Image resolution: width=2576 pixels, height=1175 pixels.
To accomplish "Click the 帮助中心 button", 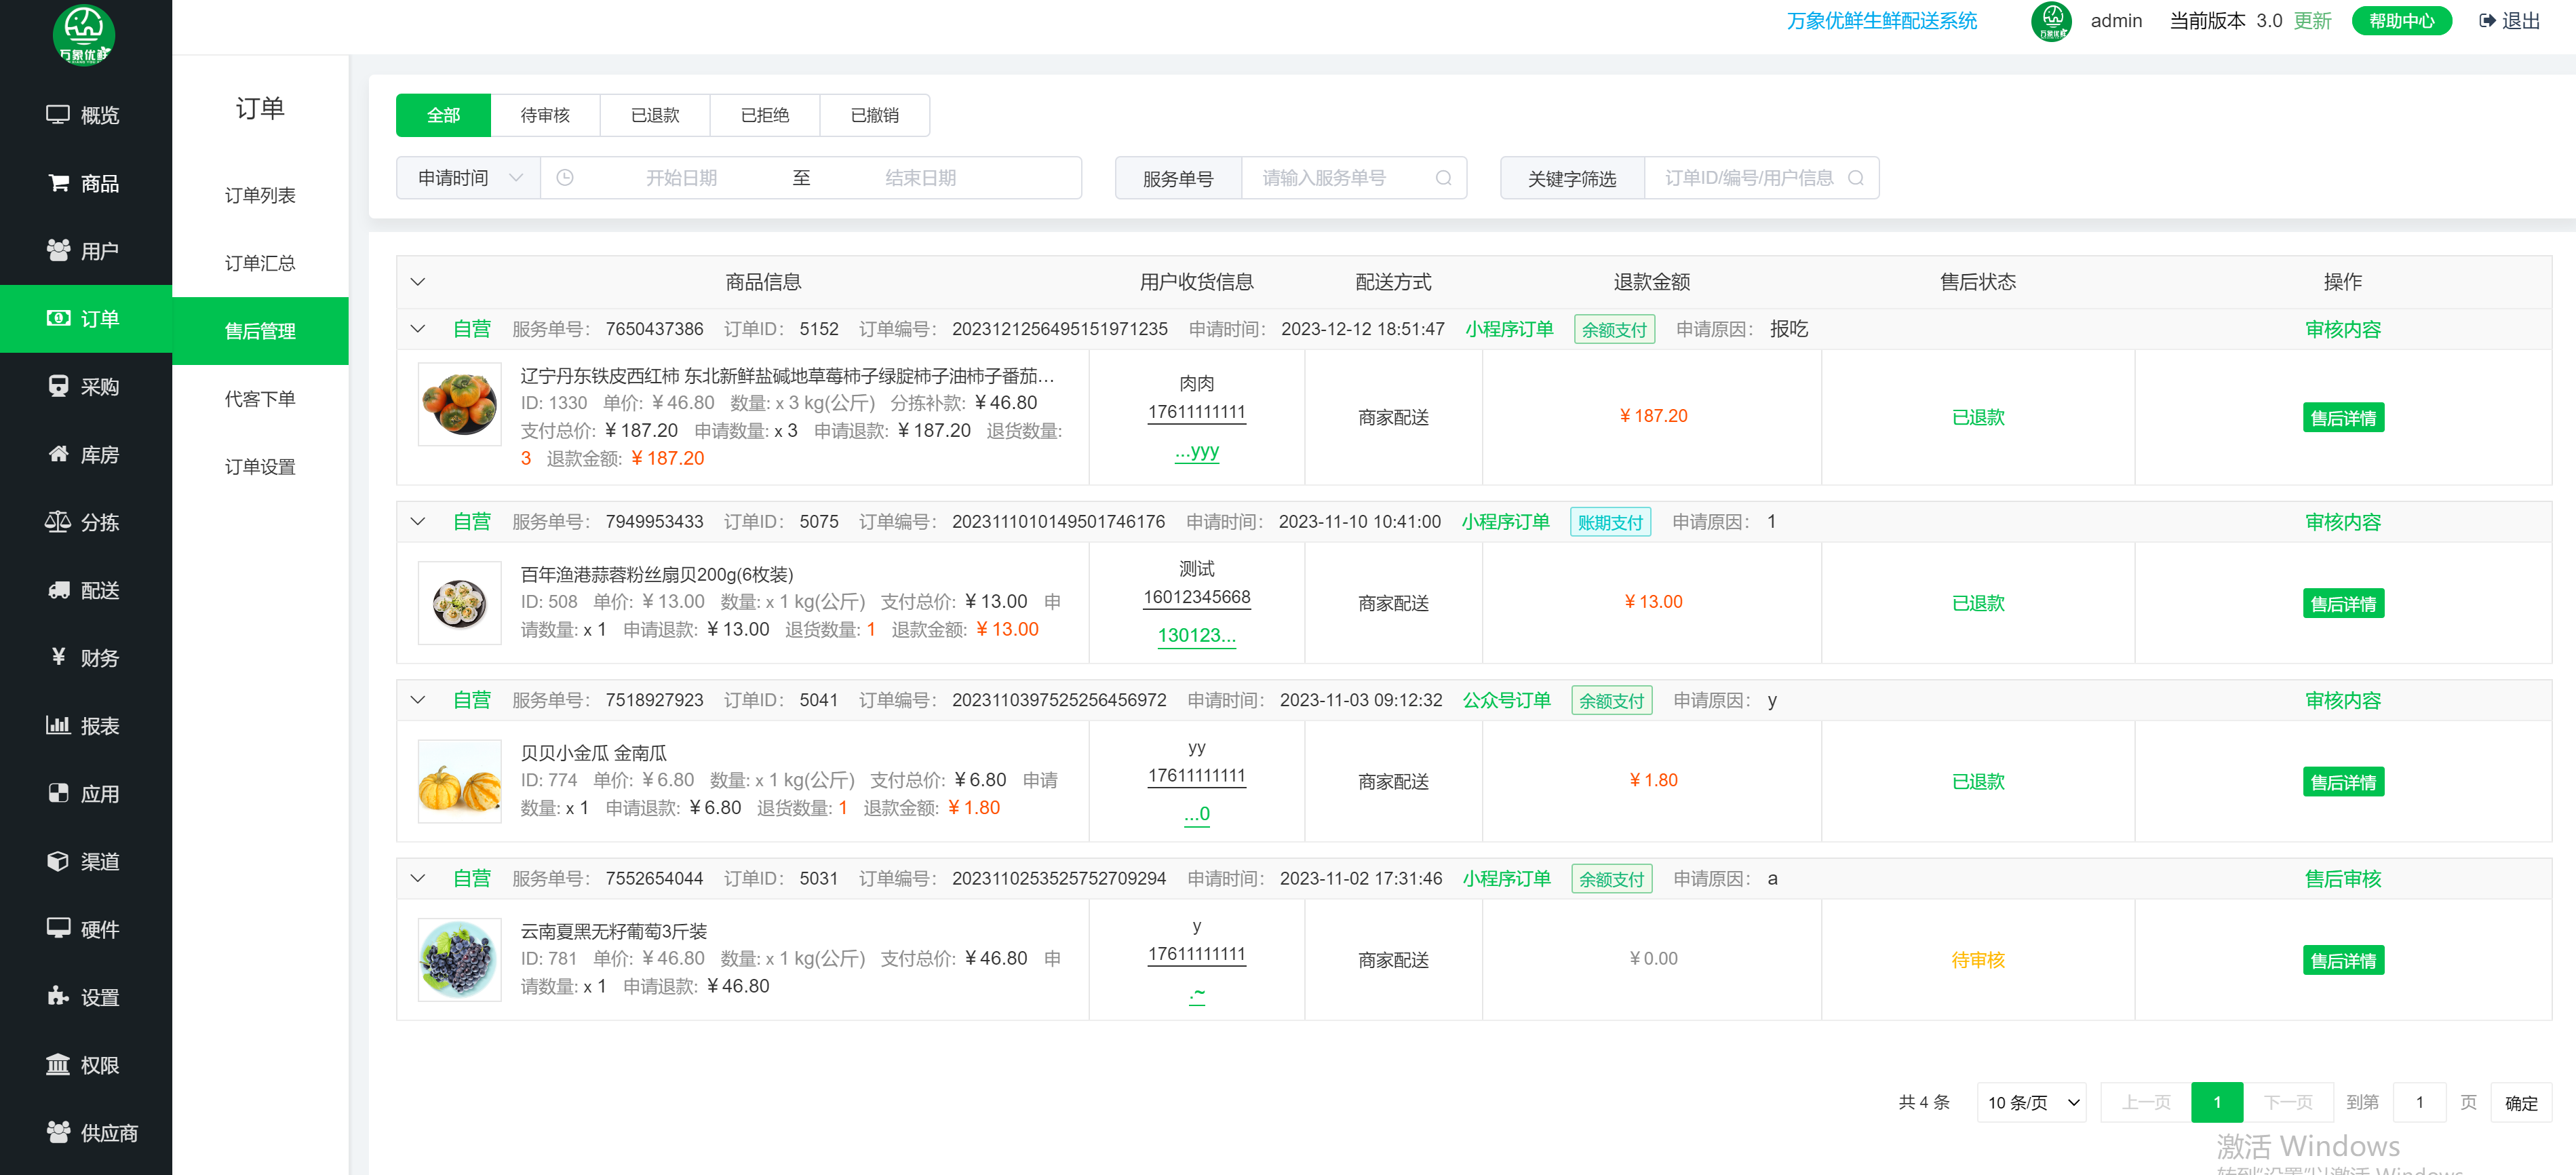I will [2402, 21].
